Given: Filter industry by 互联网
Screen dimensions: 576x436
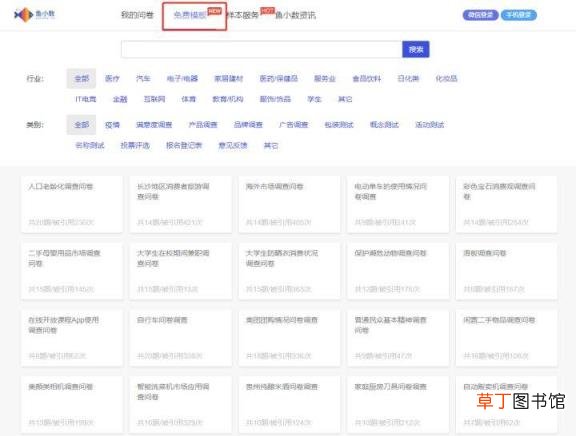Looking at the screenshot, I should tap(154, 99).
